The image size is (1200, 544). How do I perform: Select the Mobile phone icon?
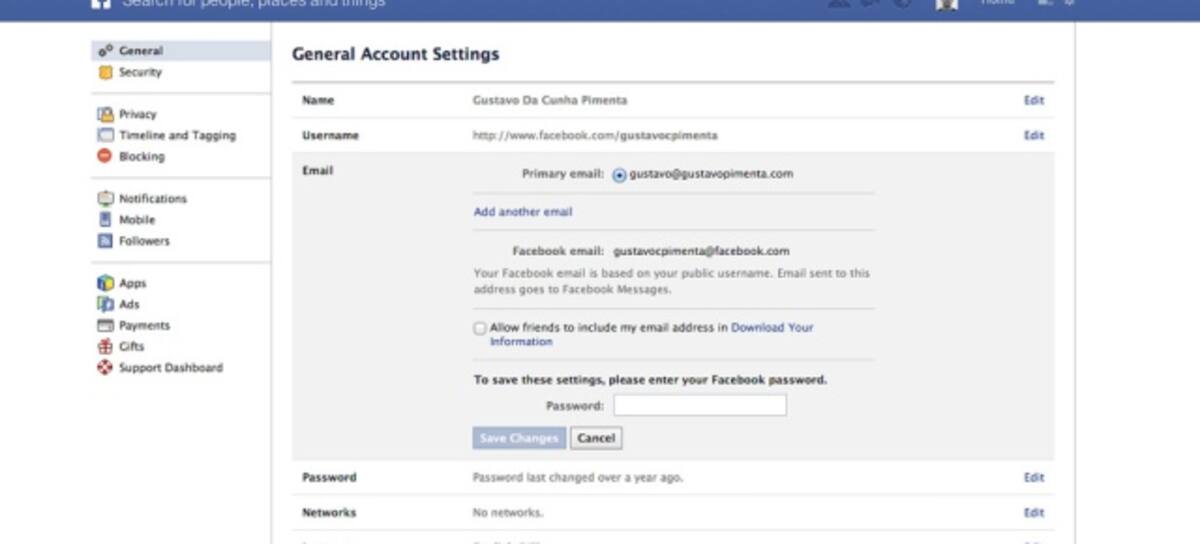[105, 220]
